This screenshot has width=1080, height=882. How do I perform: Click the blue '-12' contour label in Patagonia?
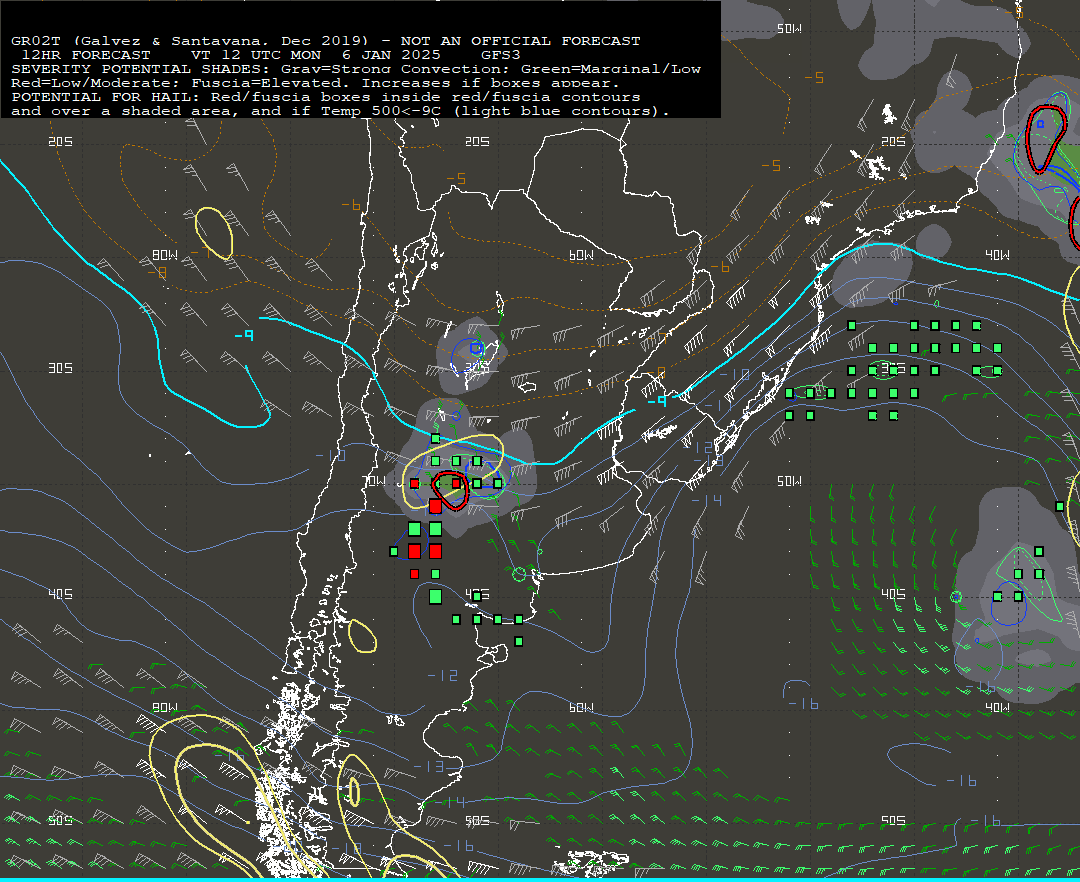pyautogui.click(x=443, y=675)
